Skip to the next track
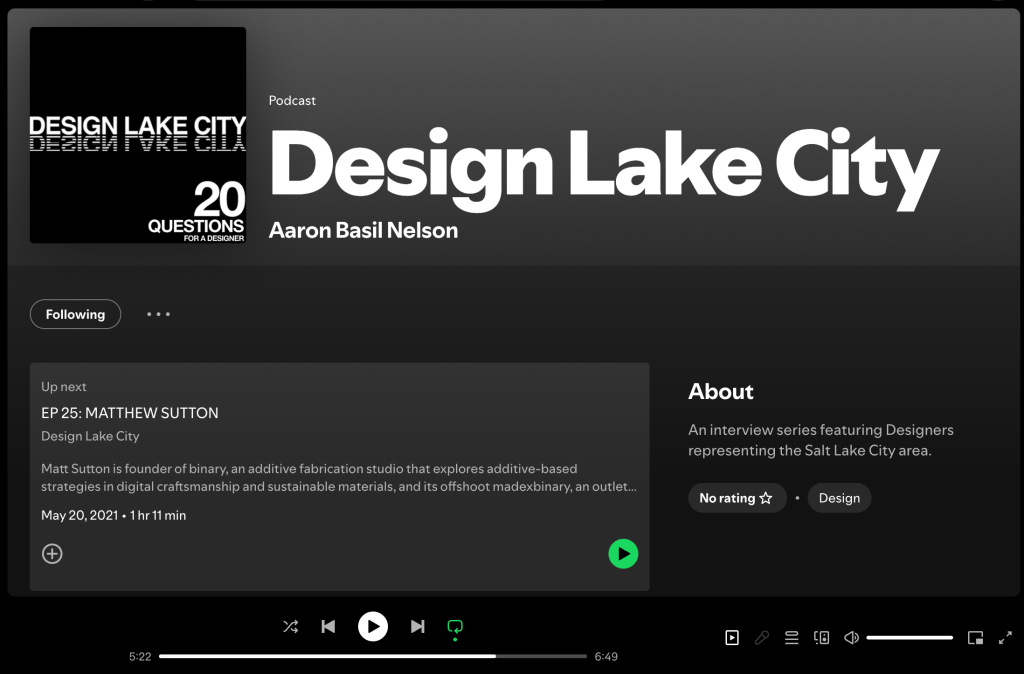 click(418, 627)
